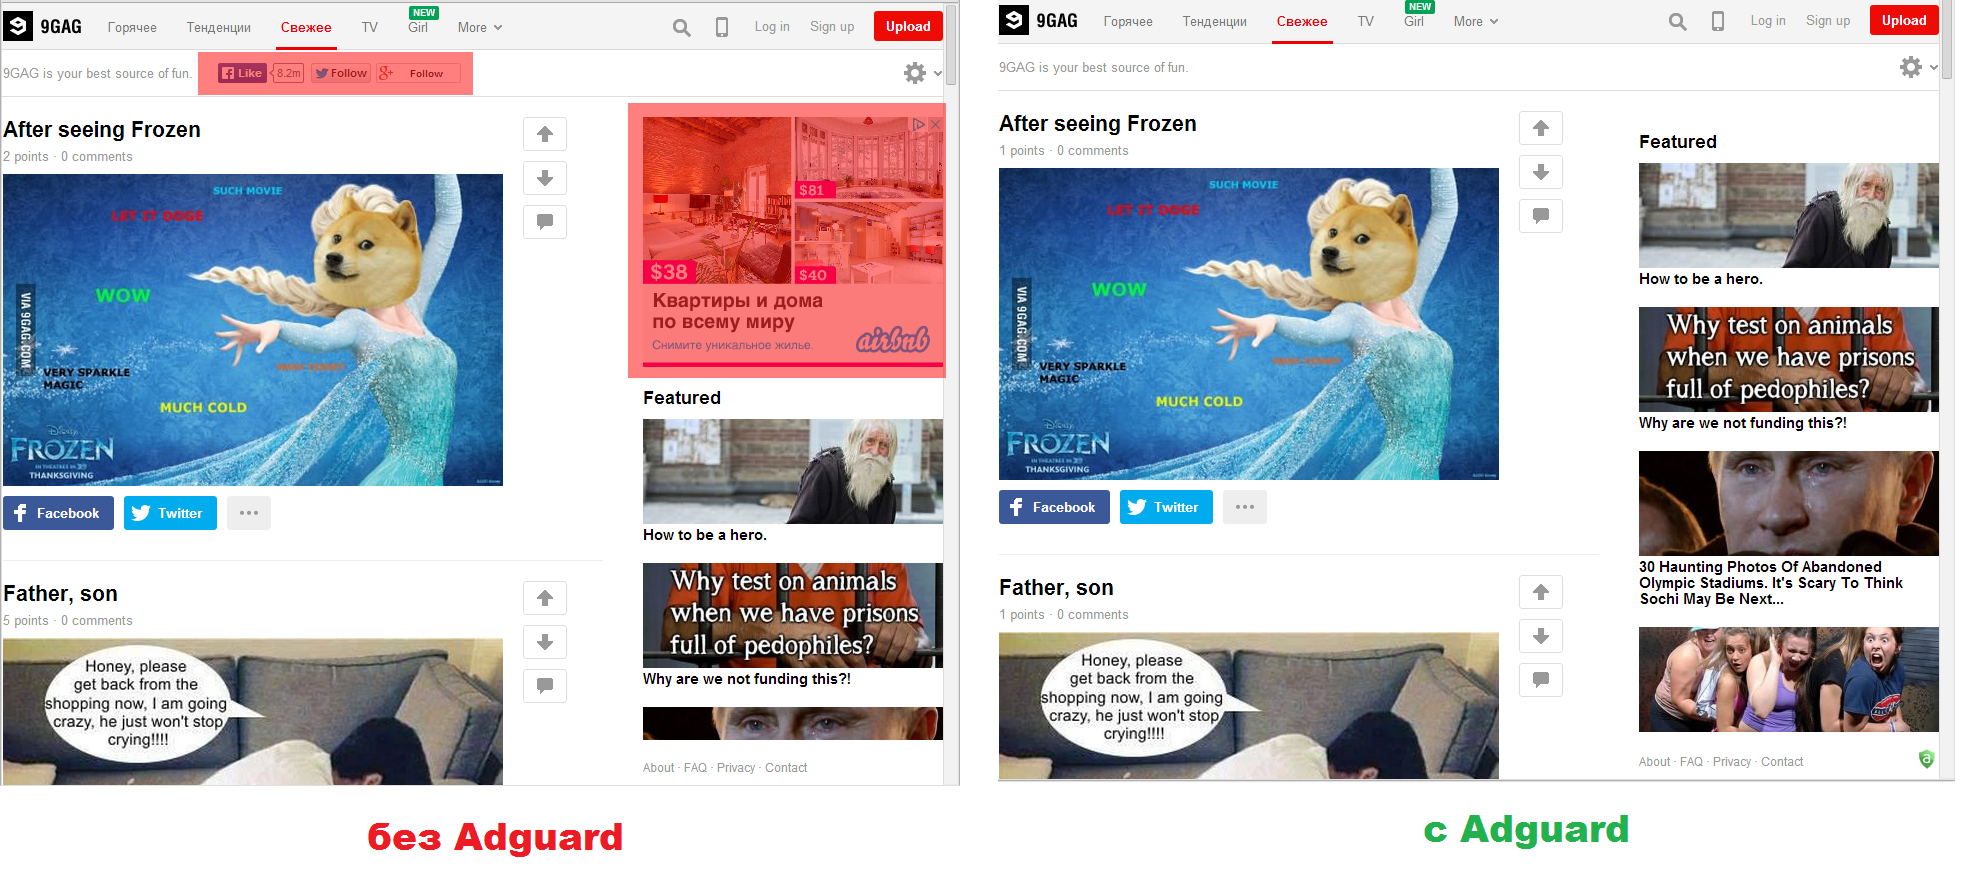
Task: Upvote 'After seeing Frozen' in the right window
Action: (1541, 128)
